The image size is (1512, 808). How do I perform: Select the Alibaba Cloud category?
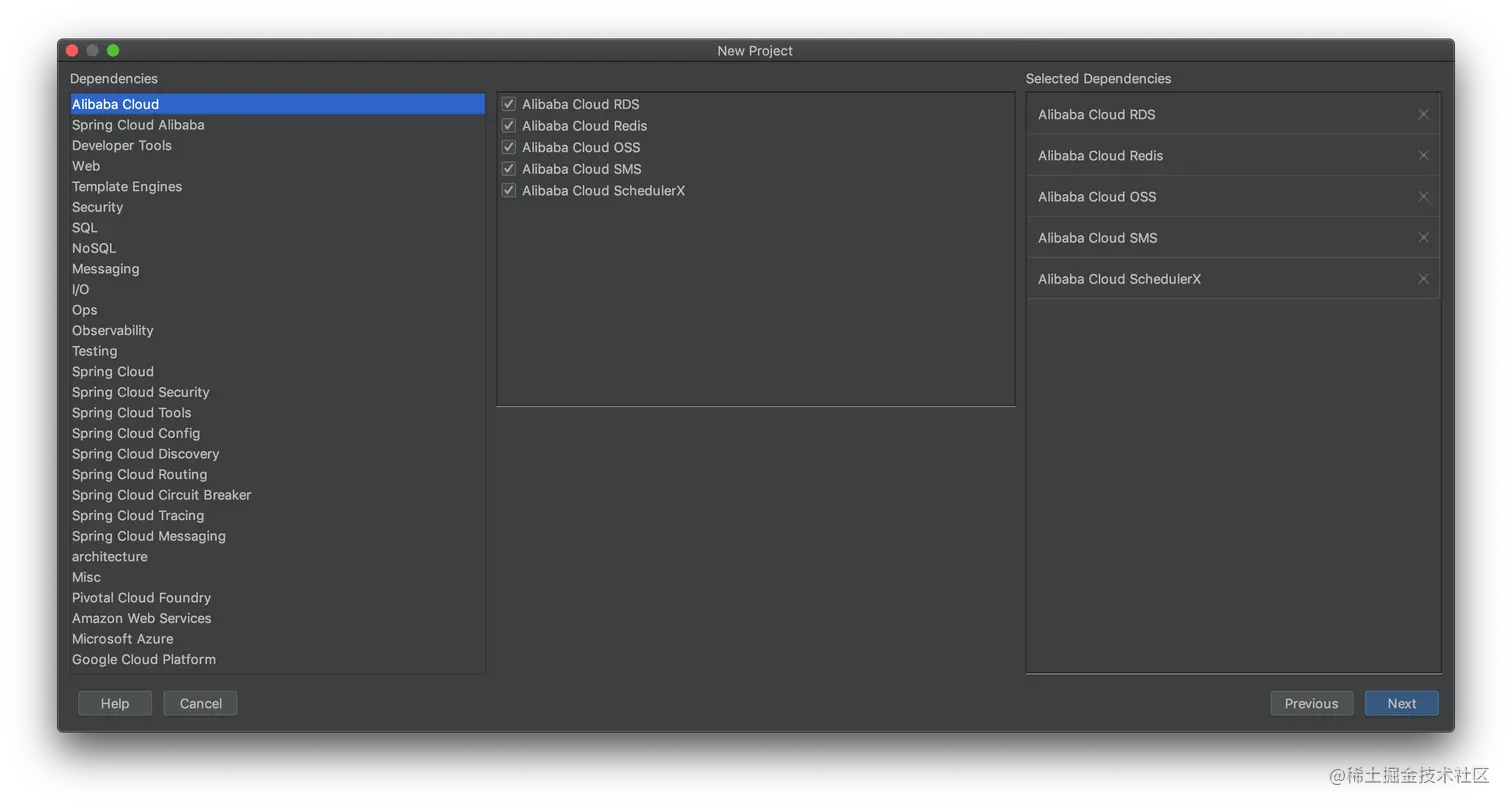(277, 104)
